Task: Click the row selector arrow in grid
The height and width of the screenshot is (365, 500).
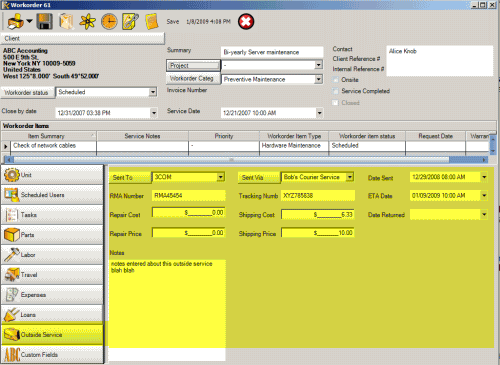Action: [x=6, y=146]
